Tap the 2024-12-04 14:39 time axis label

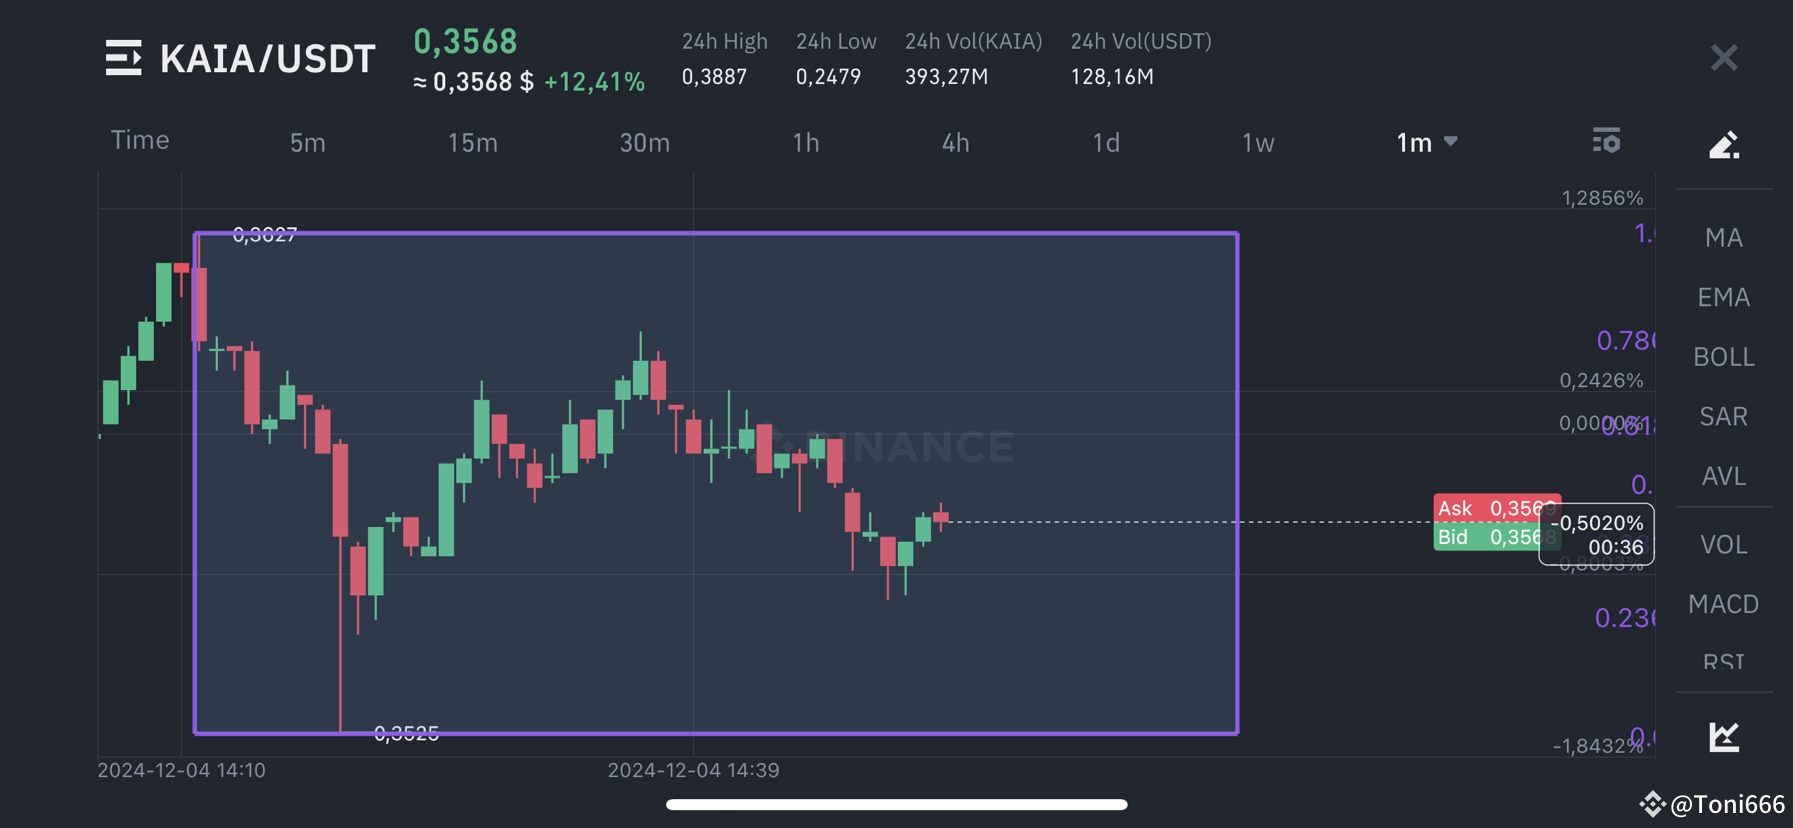click(x=694, y=770)
